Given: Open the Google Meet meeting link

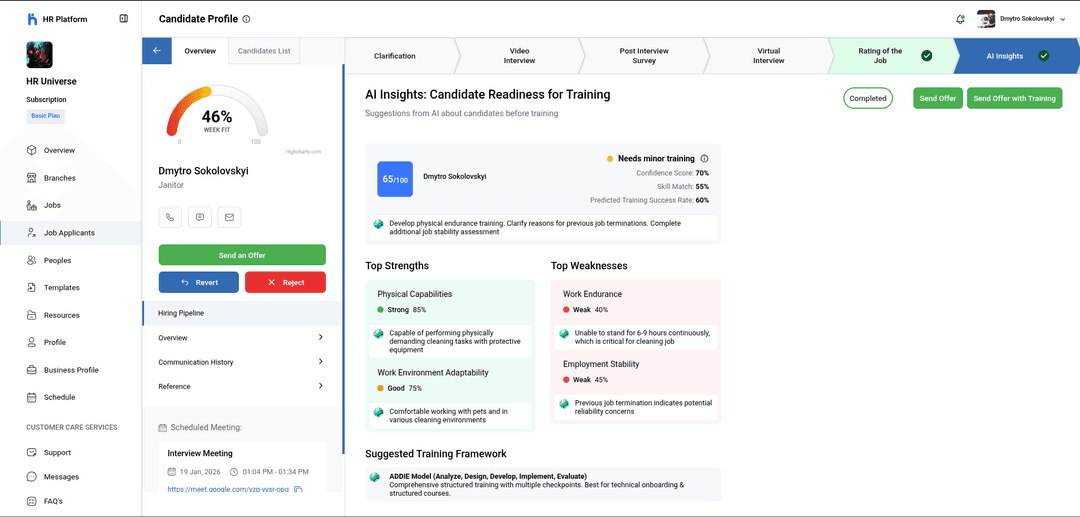Looking at the screenshot, I should click(228, 489).
